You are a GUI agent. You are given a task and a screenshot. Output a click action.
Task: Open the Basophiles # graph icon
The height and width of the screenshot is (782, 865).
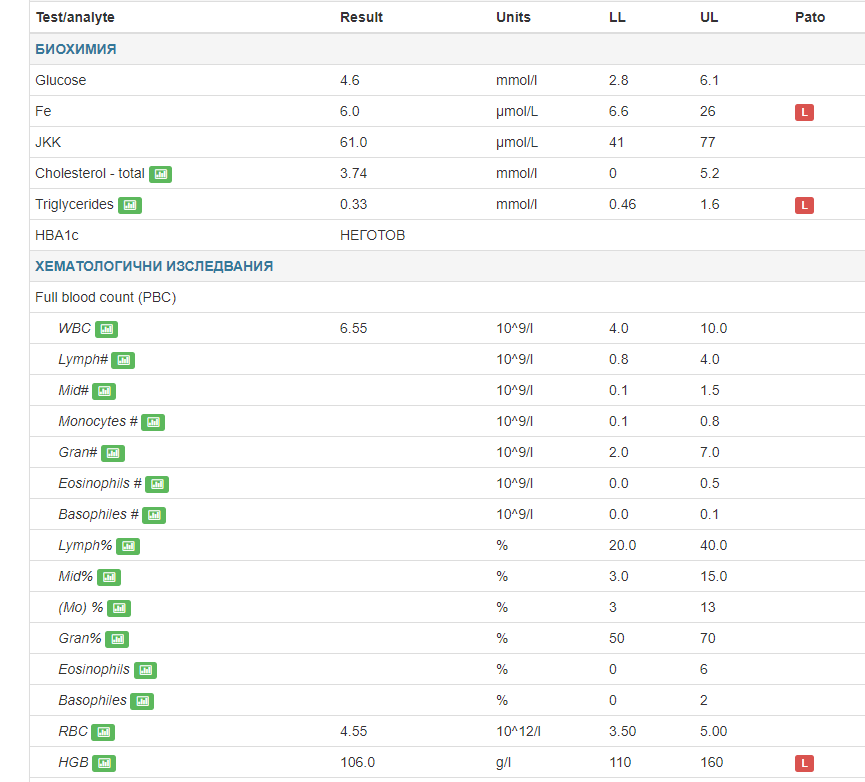tap(154, 515)
